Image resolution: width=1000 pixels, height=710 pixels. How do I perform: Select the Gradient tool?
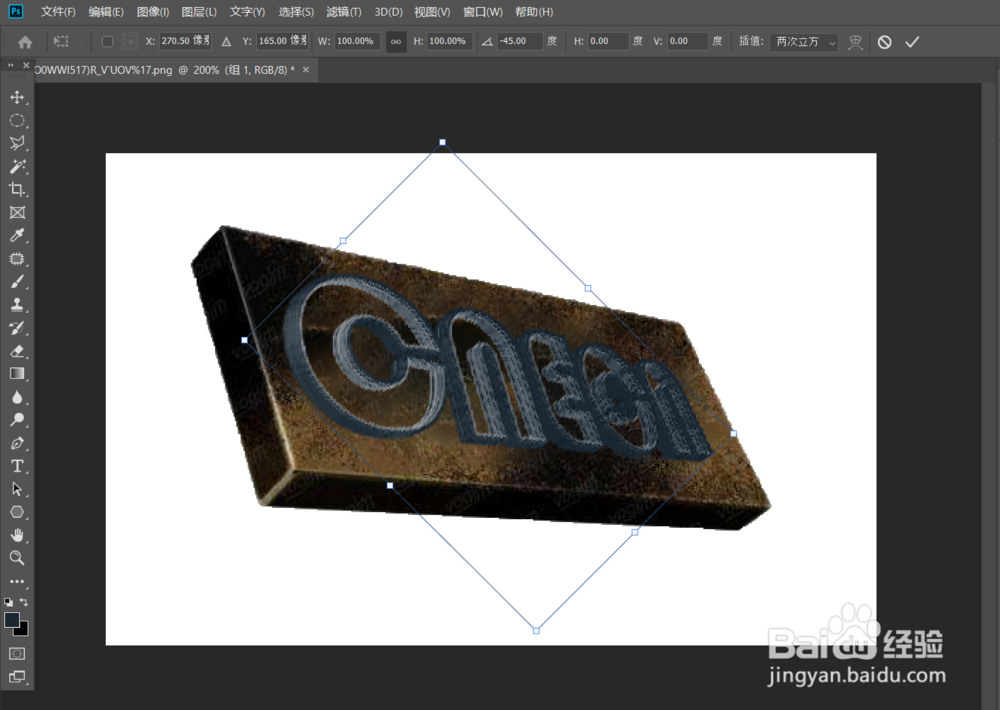pyautogui.click(x=17, y=374)
